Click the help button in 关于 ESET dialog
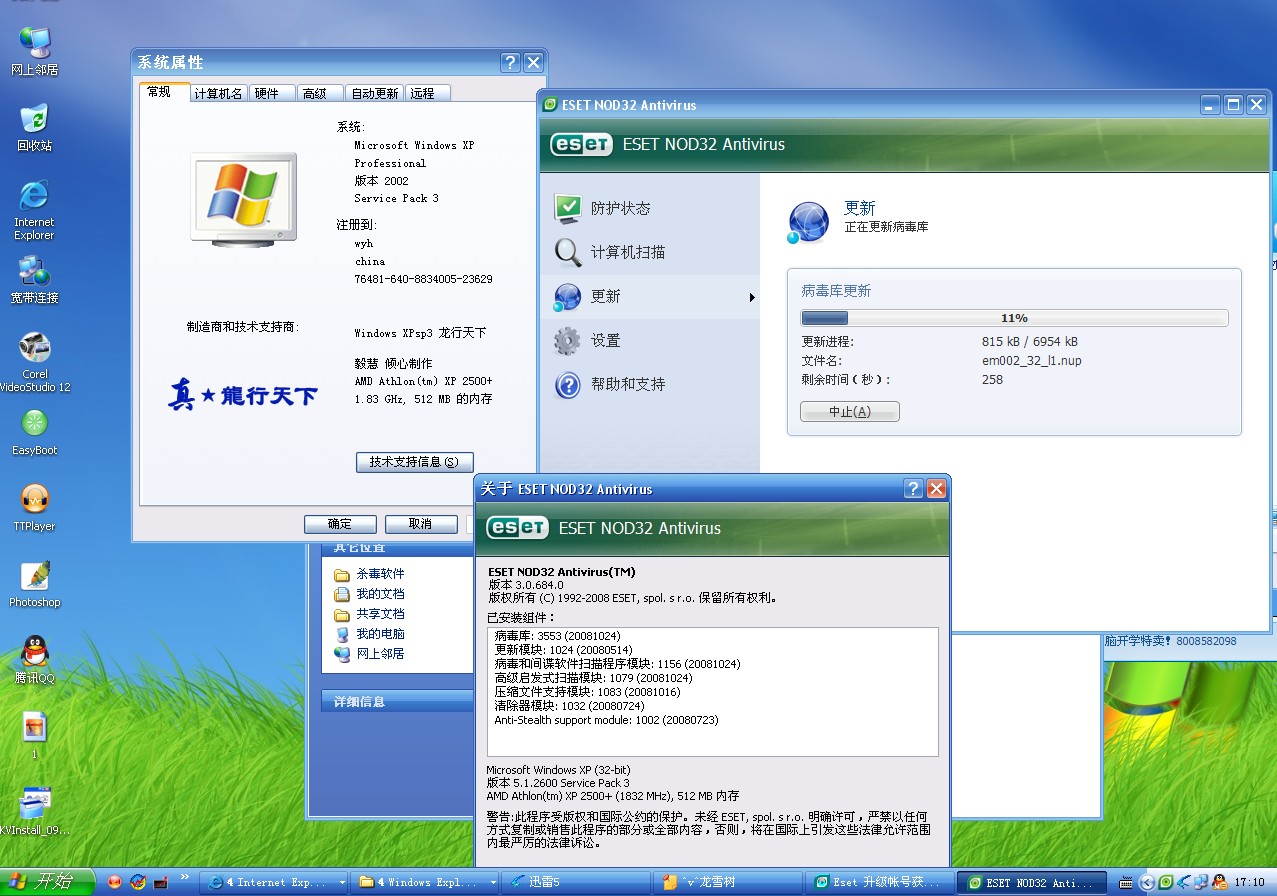Image resolution: width=1277 pixels, height=896 pixels. (913, 488)
